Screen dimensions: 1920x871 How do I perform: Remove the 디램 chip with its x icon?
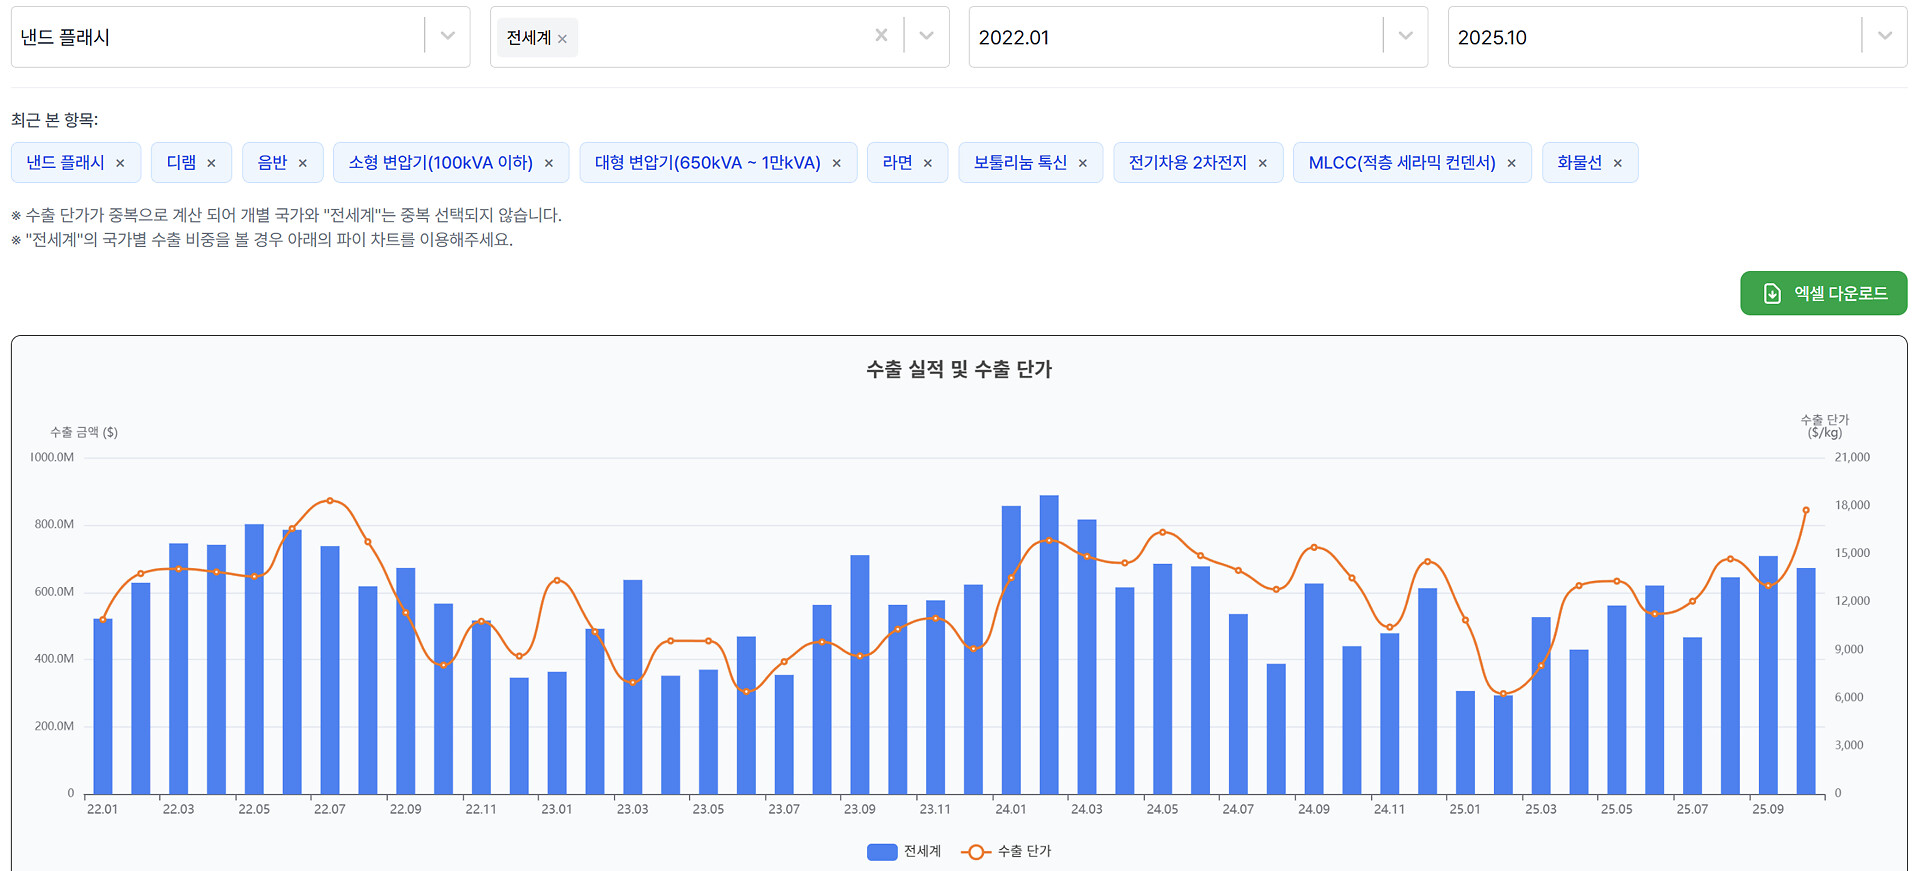point(211,163)
